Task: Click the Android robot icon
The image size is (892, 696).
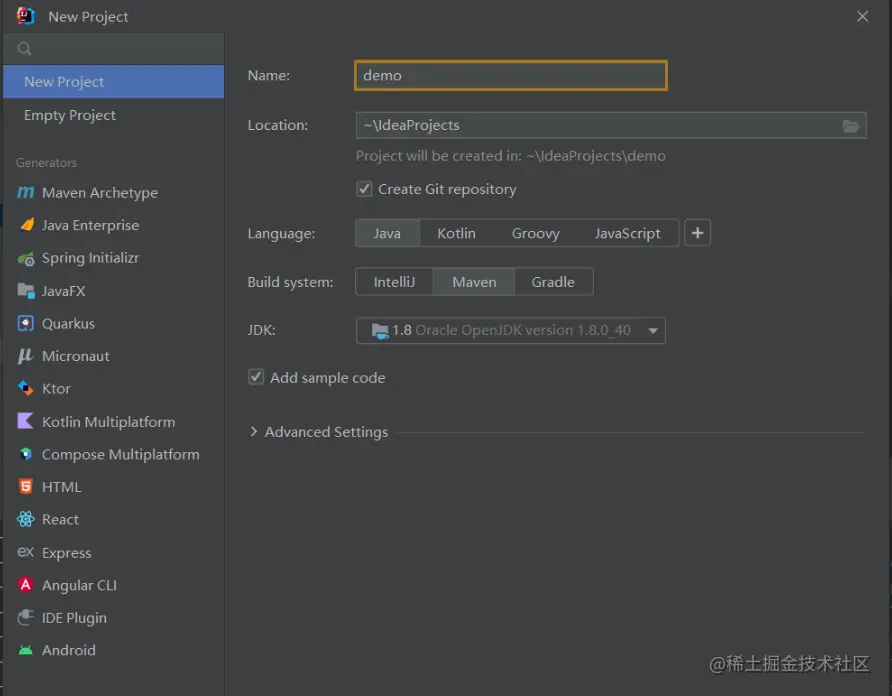Action: (x=26, y=650)
